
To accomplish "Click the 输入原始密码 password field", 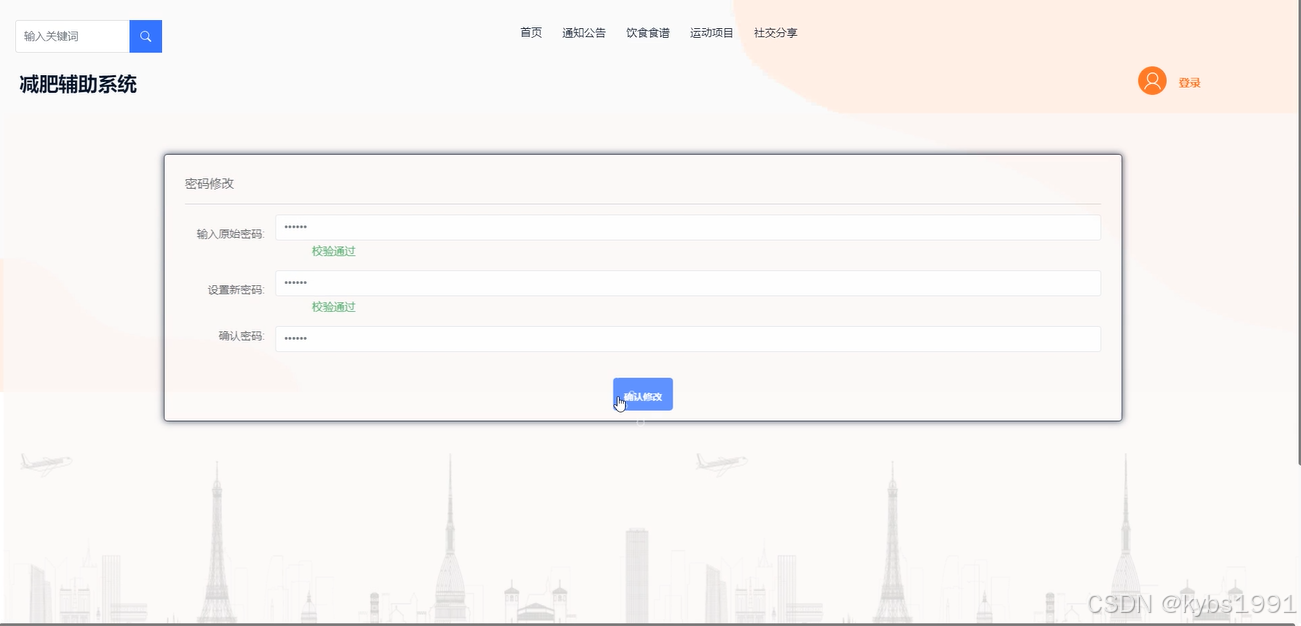I will pyautogui.click(x=688, y=228).
